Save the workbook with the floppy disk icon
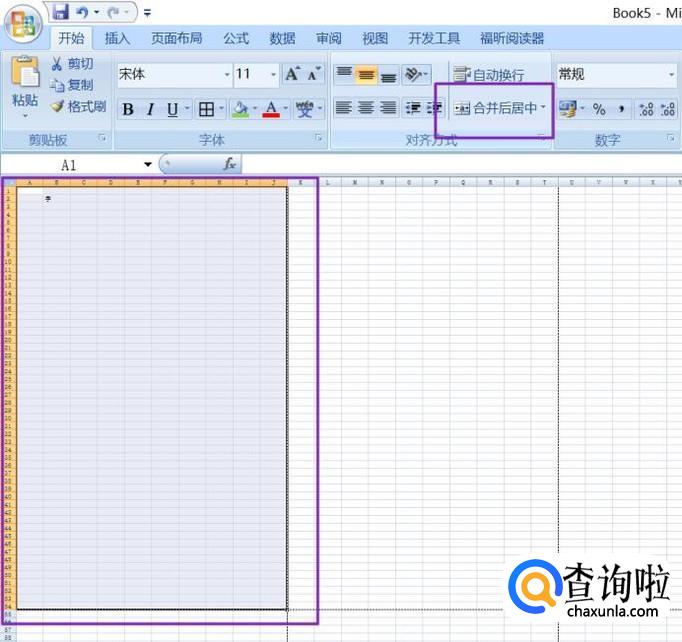682x642 pixels. [60, 12]
